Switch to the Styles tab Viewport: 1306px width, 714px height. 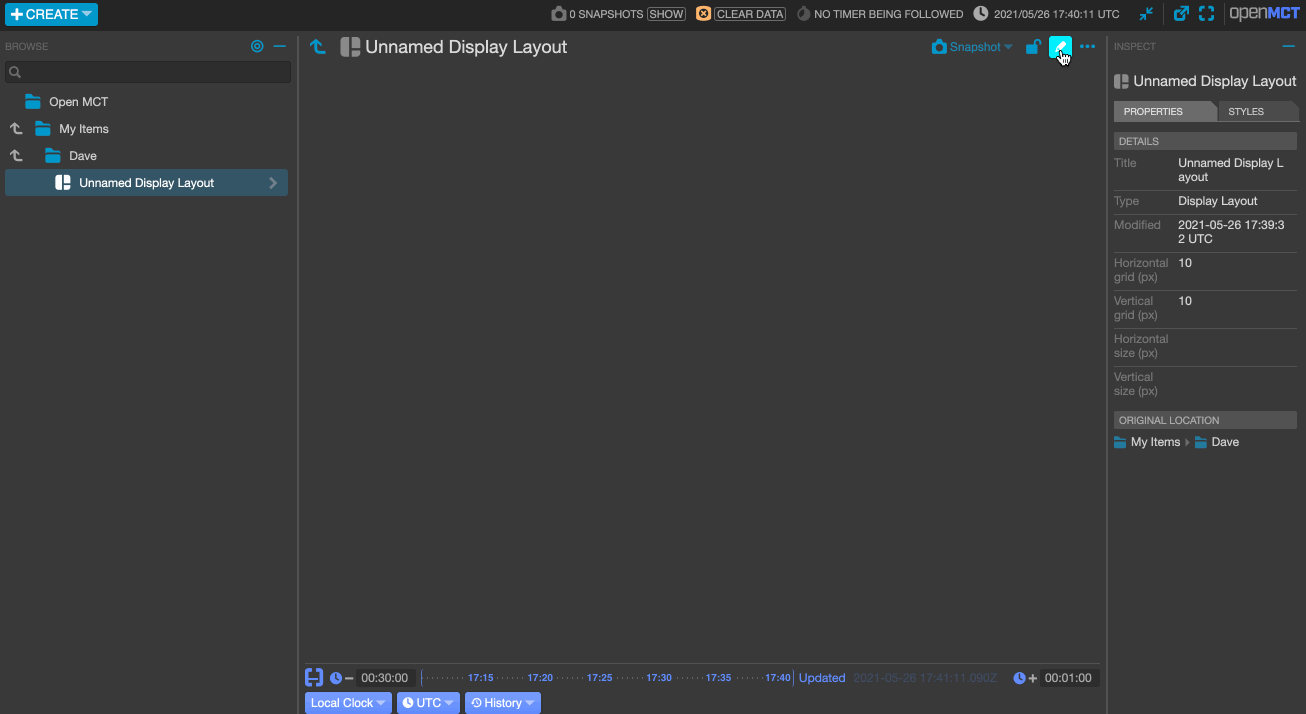coord(1257,111)
